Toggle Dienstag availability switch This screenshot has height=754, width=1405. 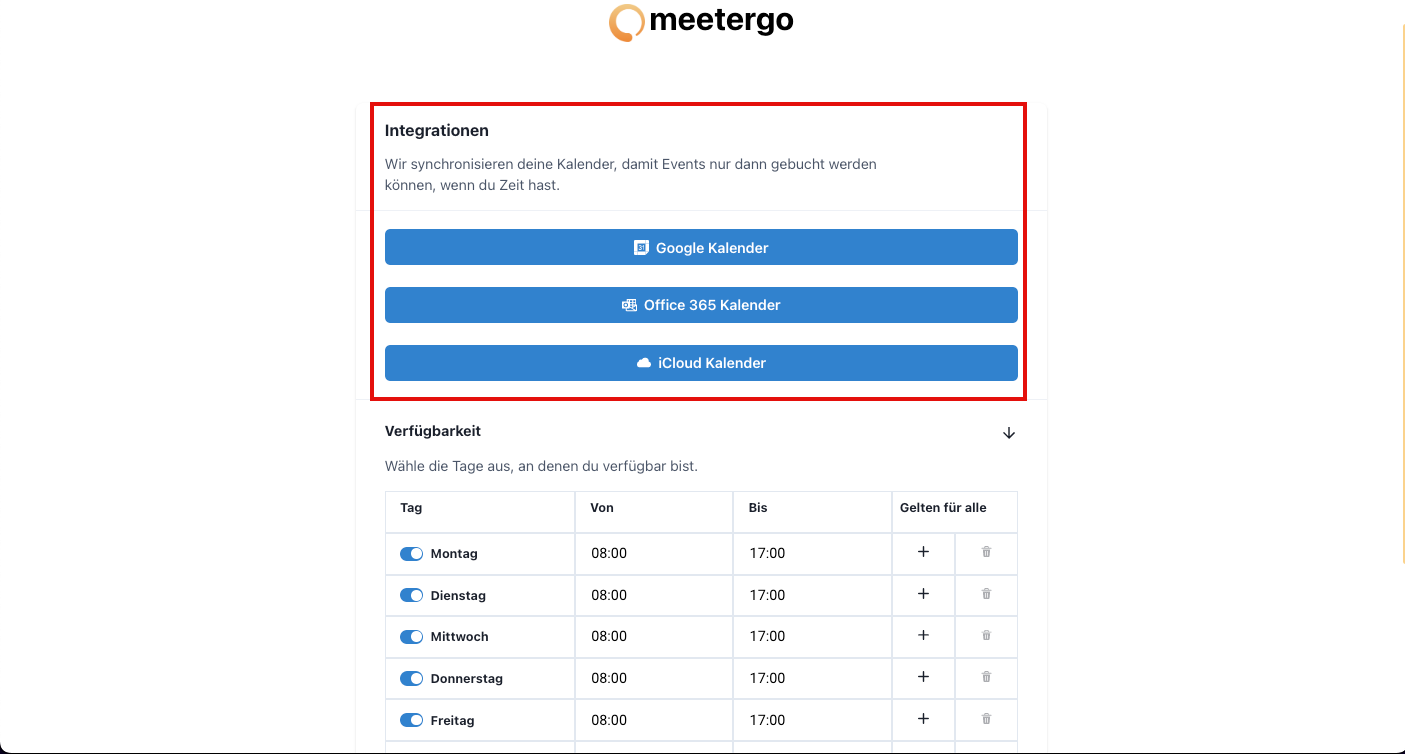click(x=411, y=595)
